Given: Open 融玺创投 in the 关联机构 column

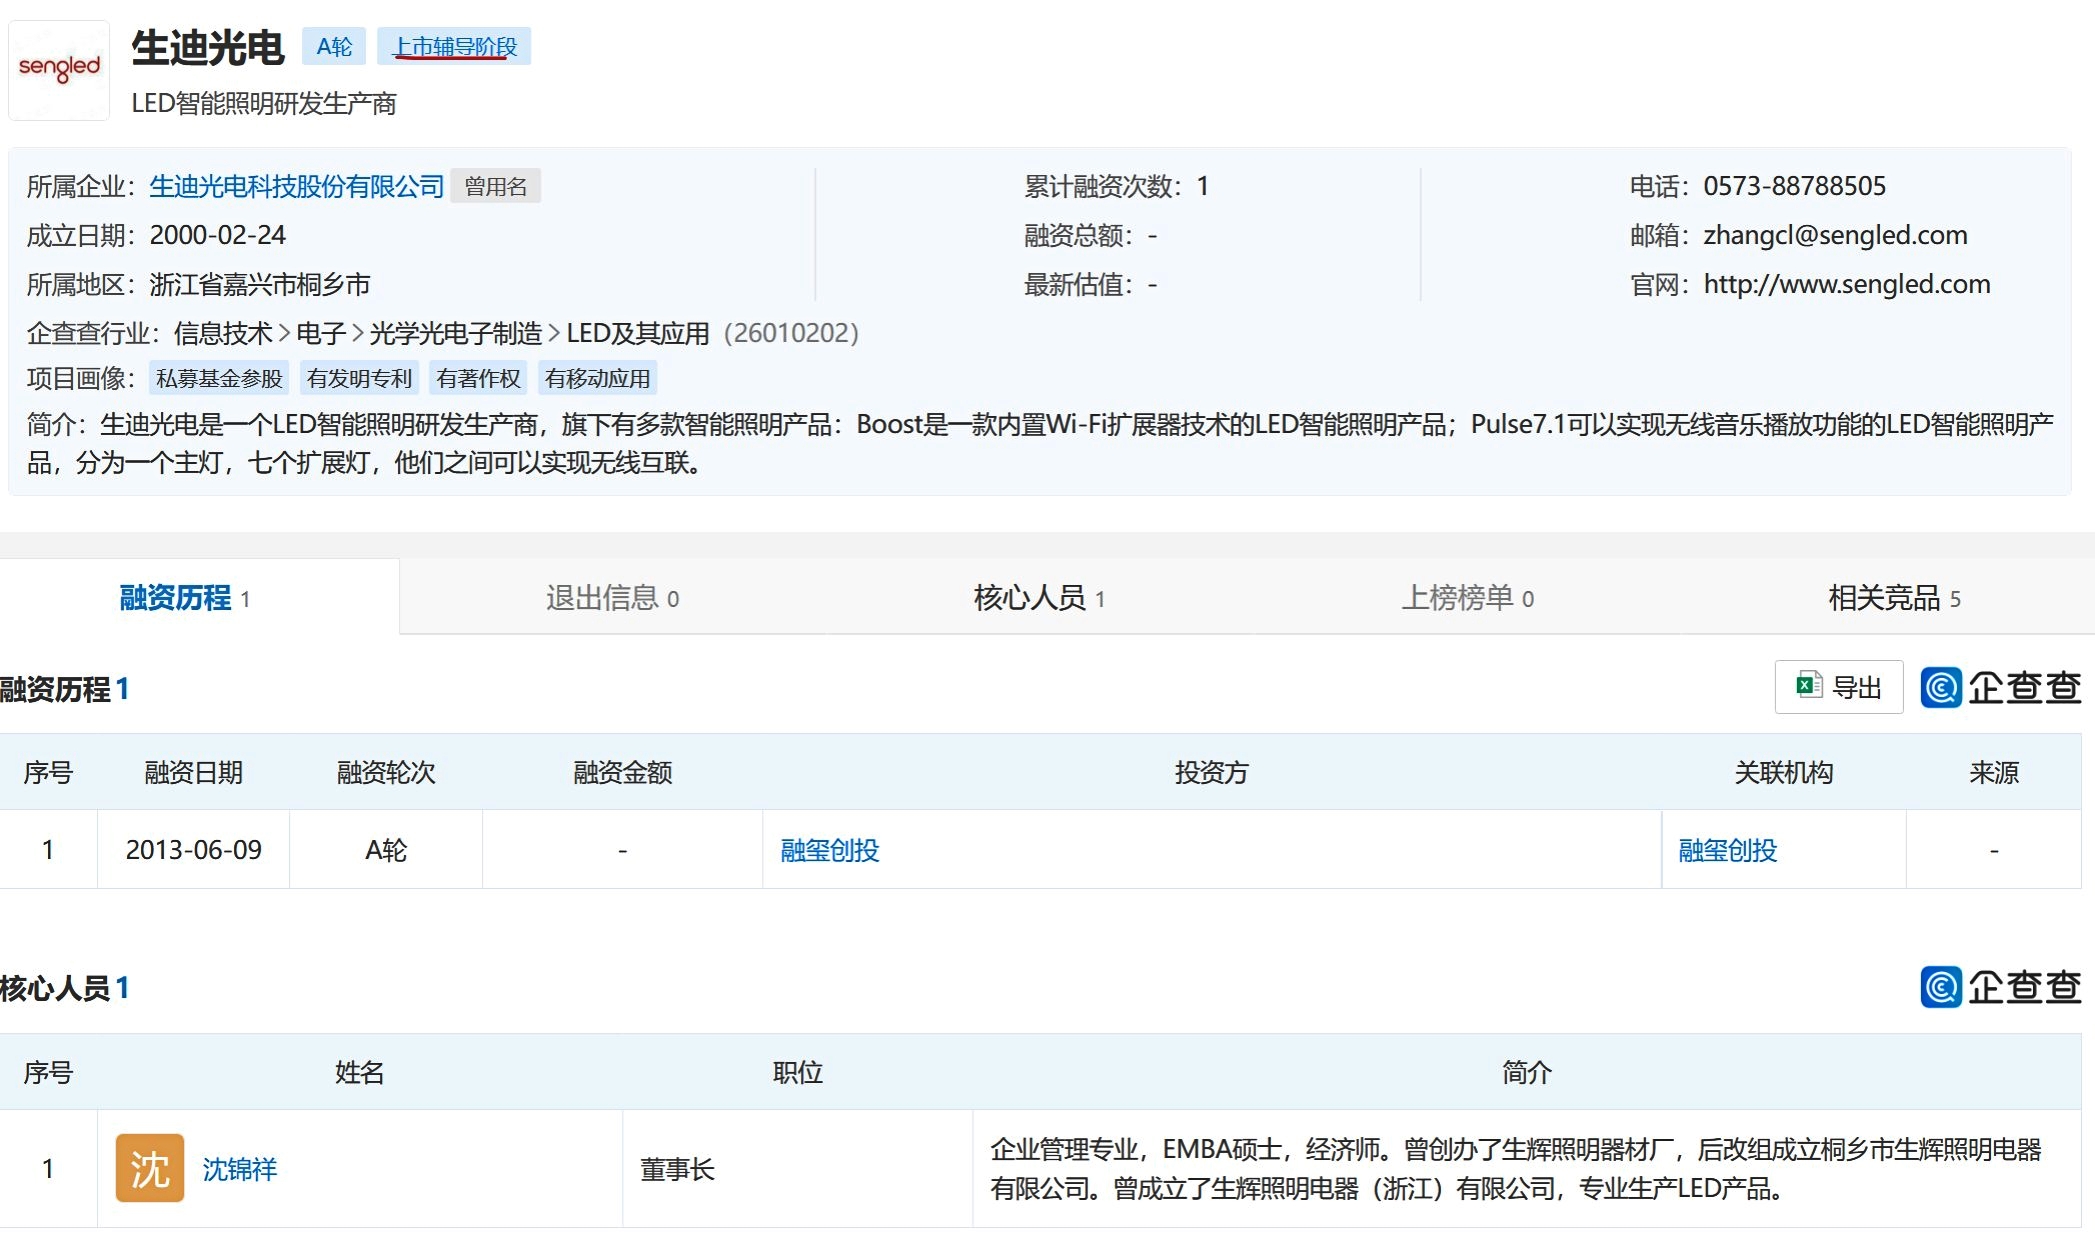Looking at the screenshot, I should [1727, 850].
